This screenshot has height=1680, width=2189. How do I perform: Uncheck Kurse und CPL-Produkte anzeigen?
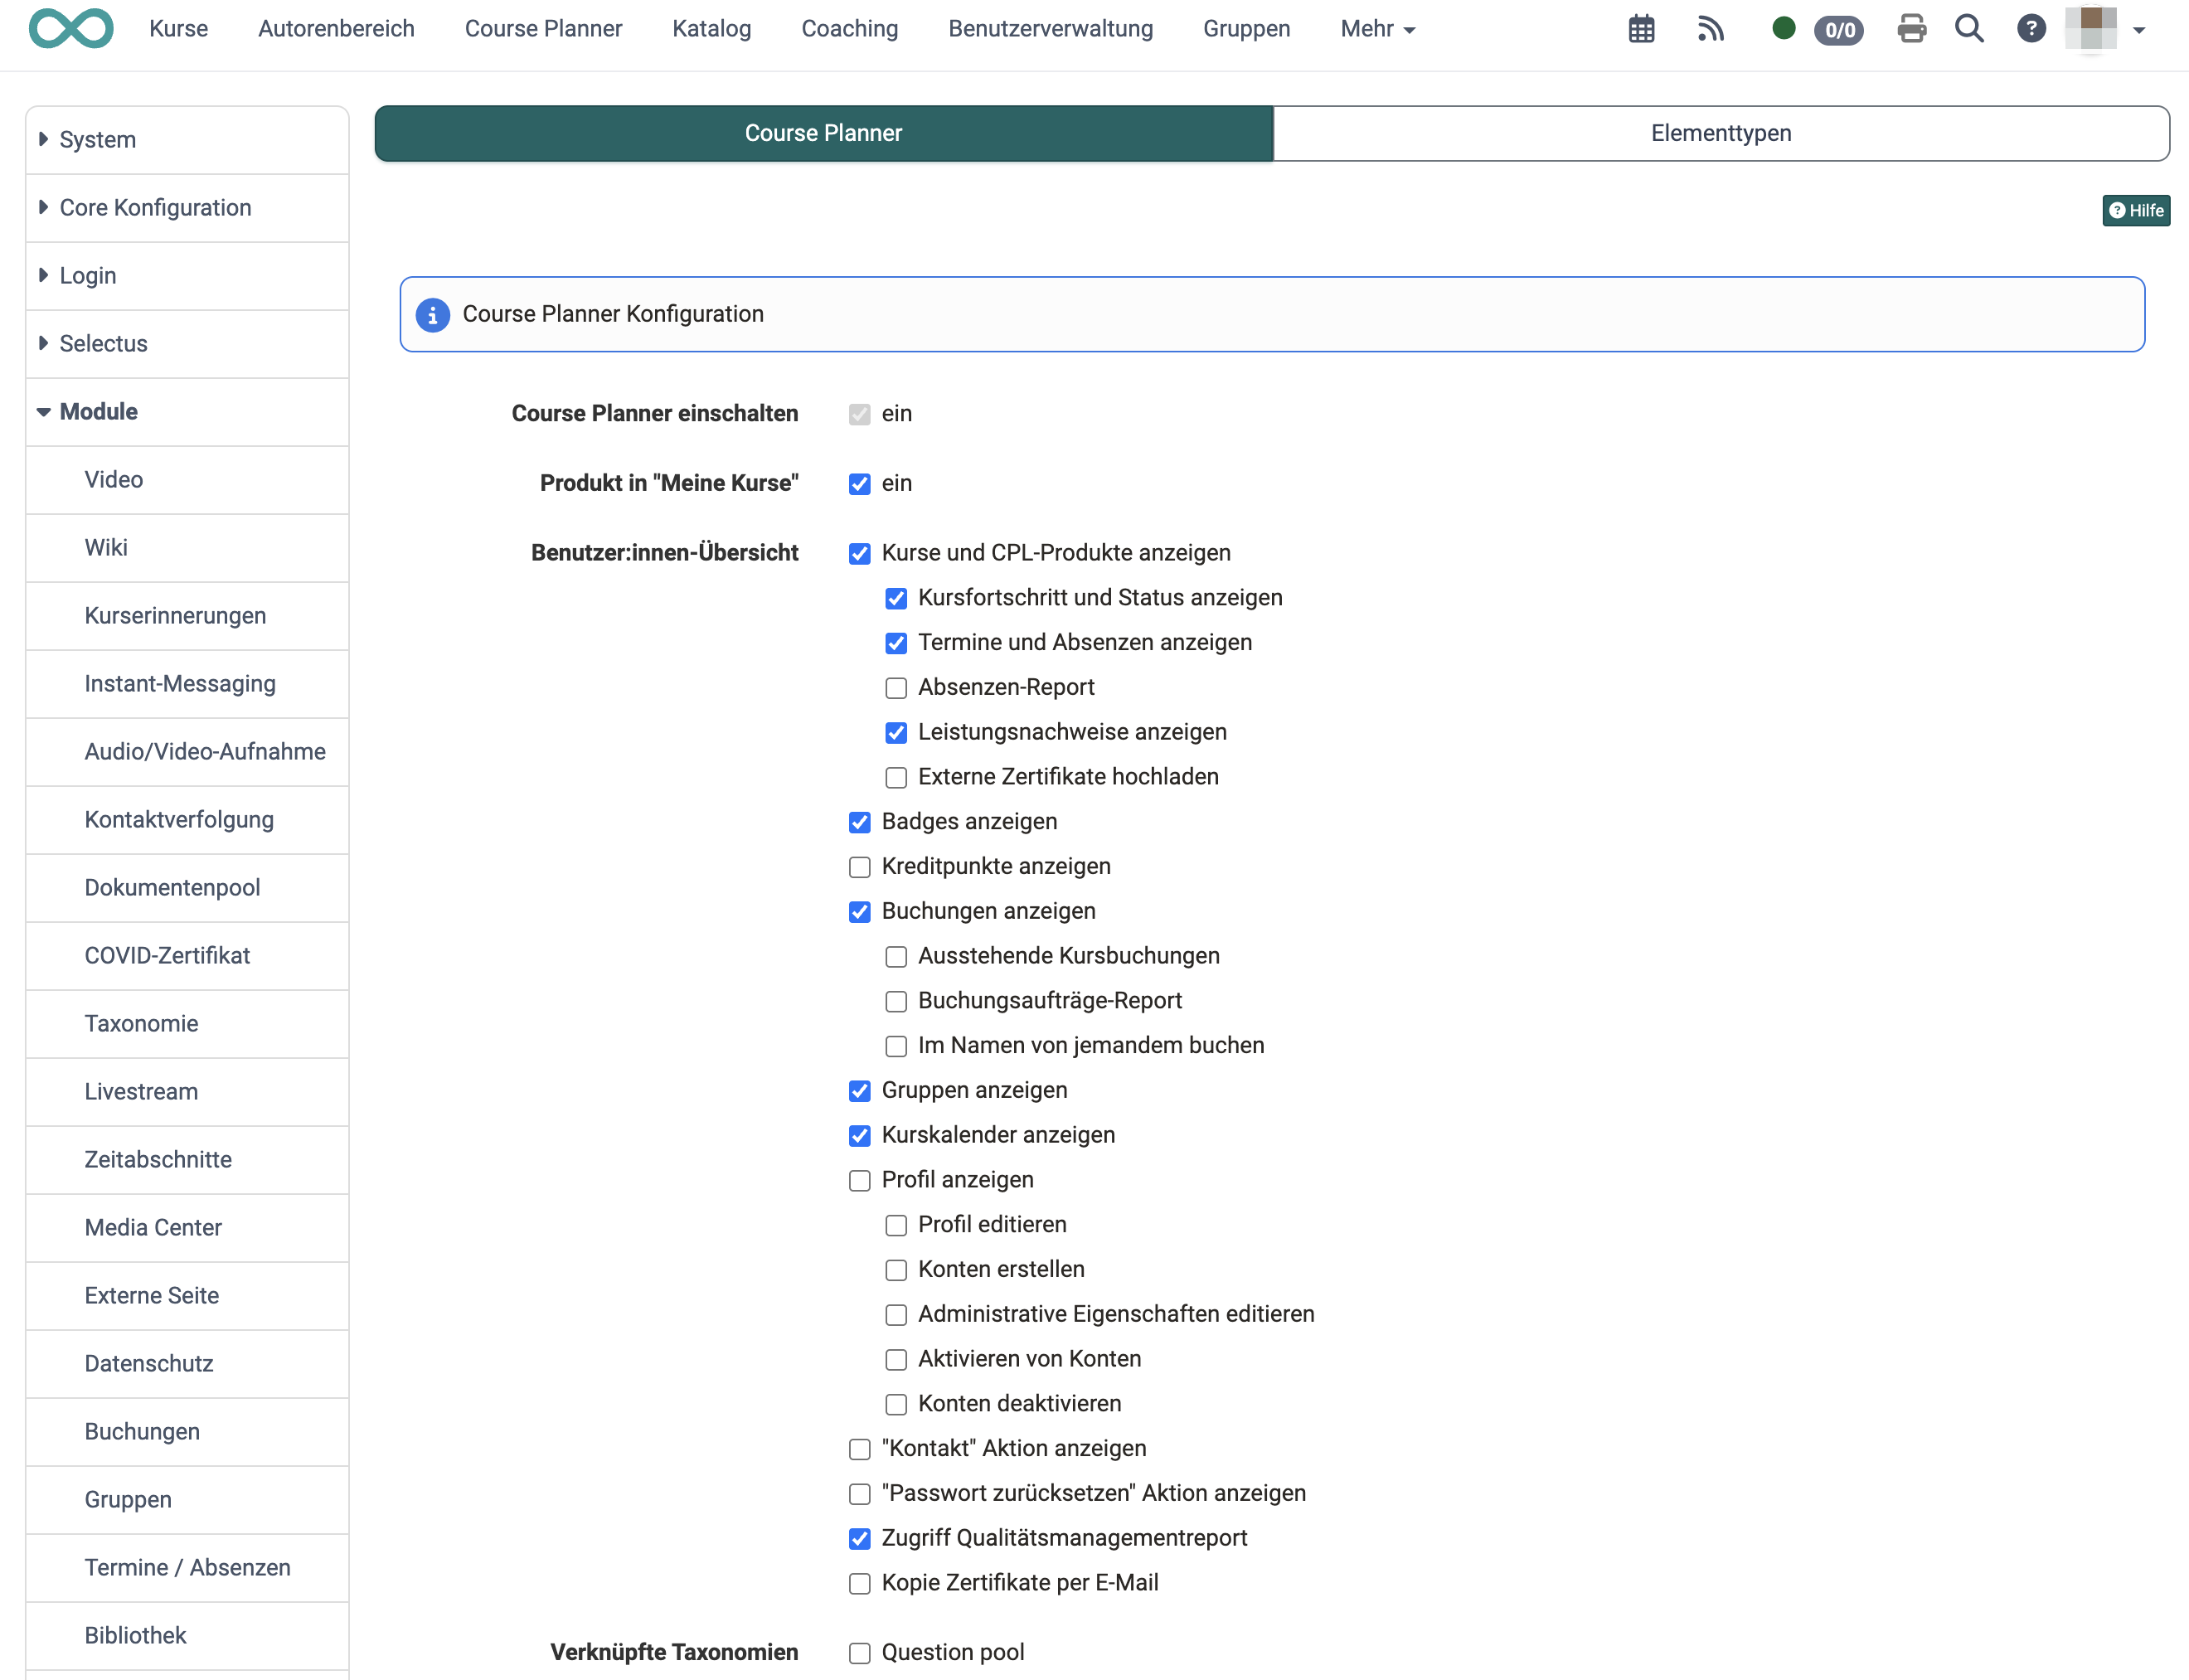(860, 554)
